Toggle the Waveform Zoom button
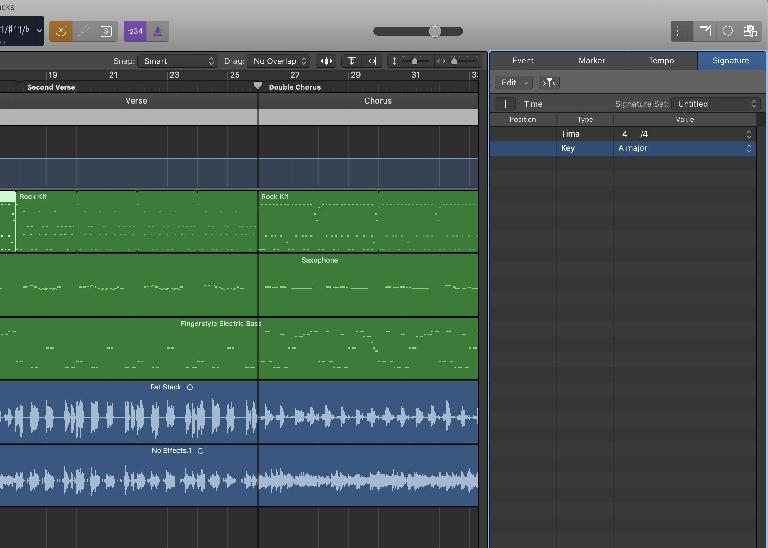768x548 pixels. click(326, 61)
